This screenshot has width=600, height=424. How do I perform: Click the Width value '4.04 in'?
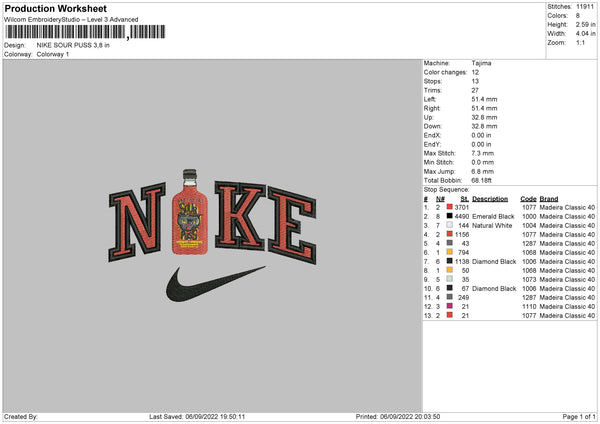pyautogui.click(x=585, y=34)
